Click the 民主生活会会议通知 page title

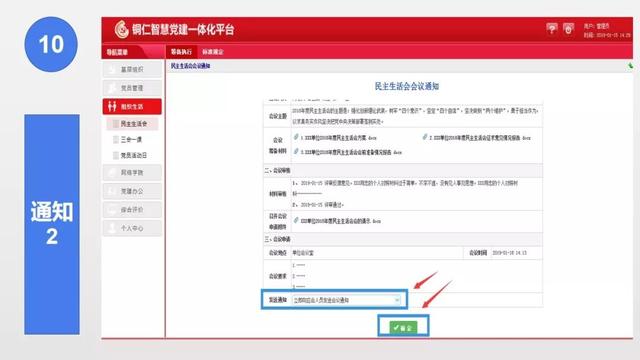(407, 86)
